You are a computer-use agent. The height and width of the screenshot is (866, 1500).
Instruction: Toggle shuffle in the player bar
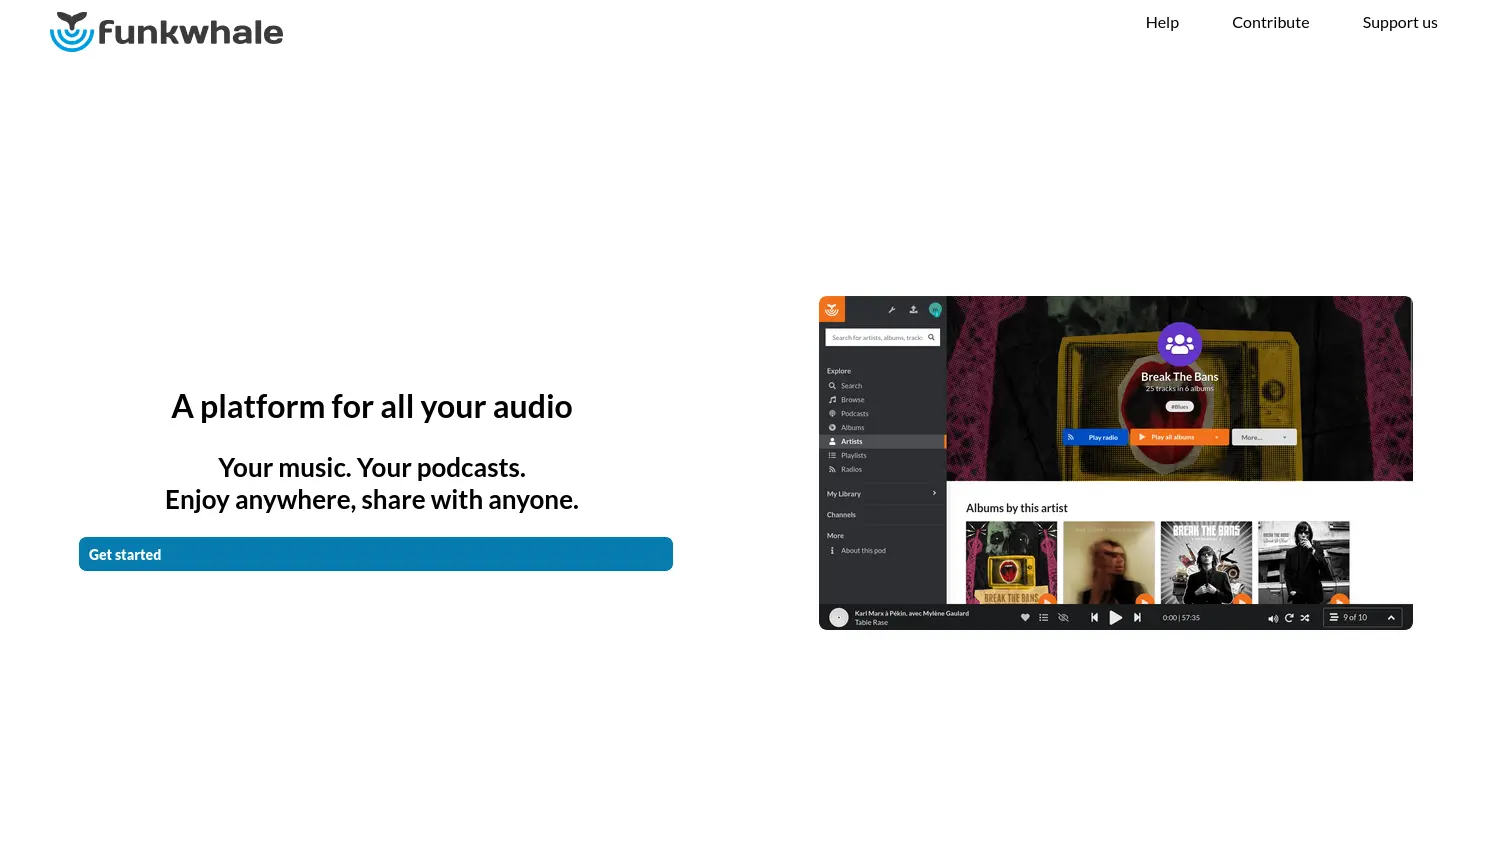[1305, 618]
